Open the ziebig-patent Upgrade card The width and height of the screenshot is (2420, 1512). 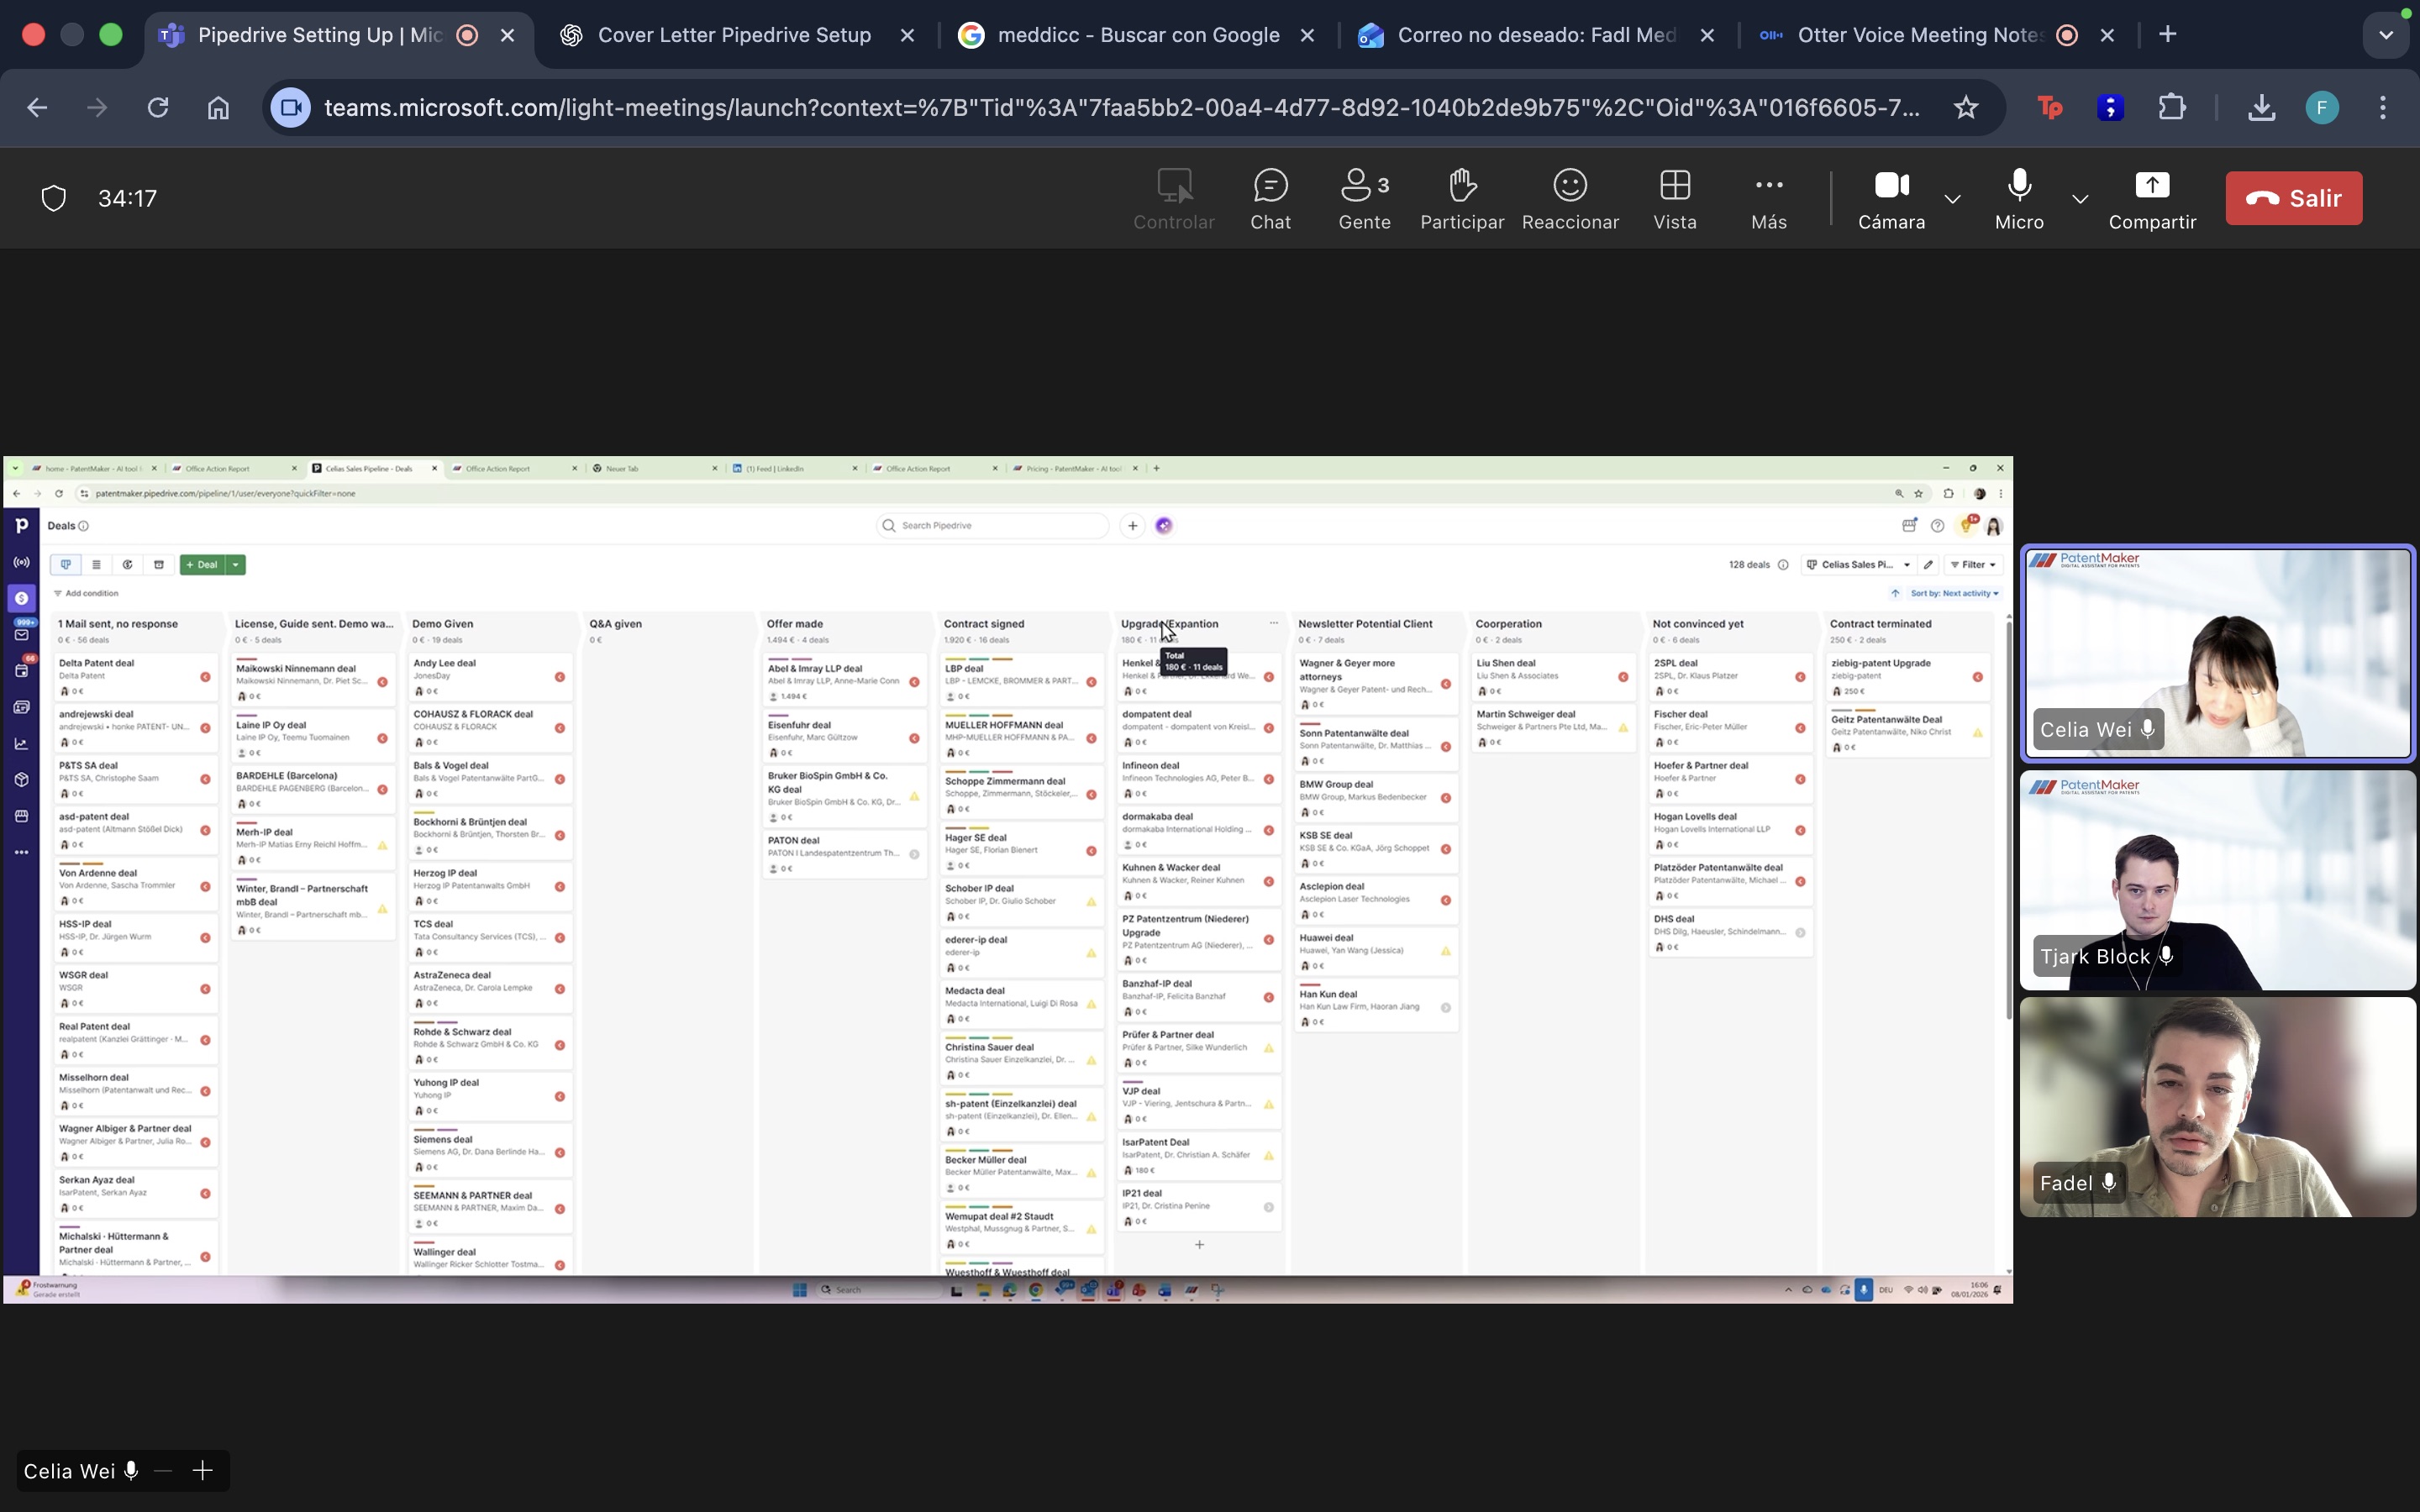(x=1908, y=677)
